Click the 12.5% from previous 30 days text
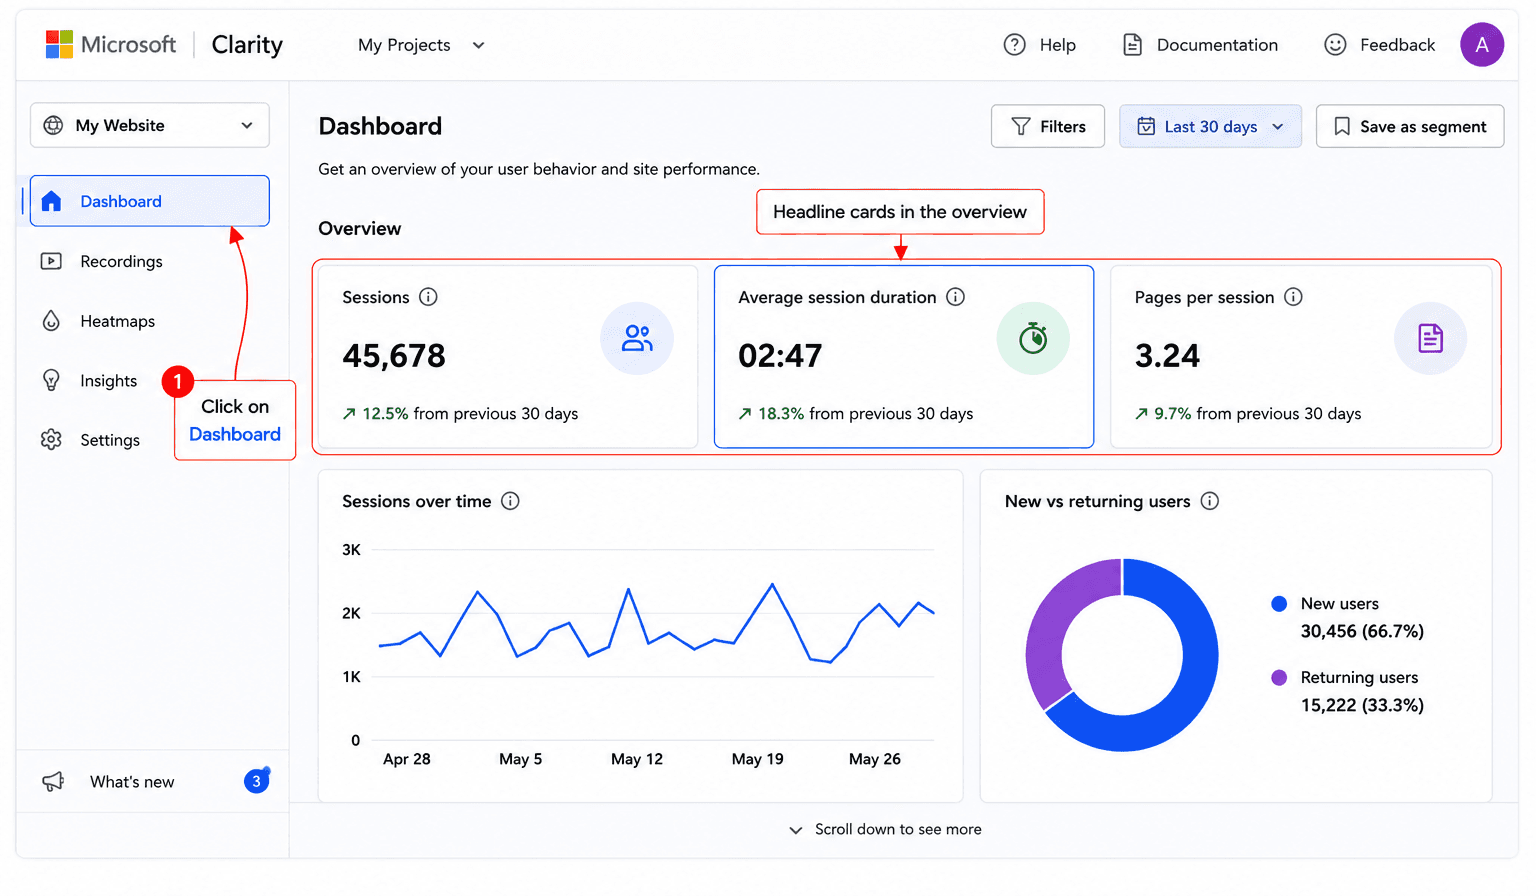The height and width of the screenshot is (896, 1536). [460, 414]
